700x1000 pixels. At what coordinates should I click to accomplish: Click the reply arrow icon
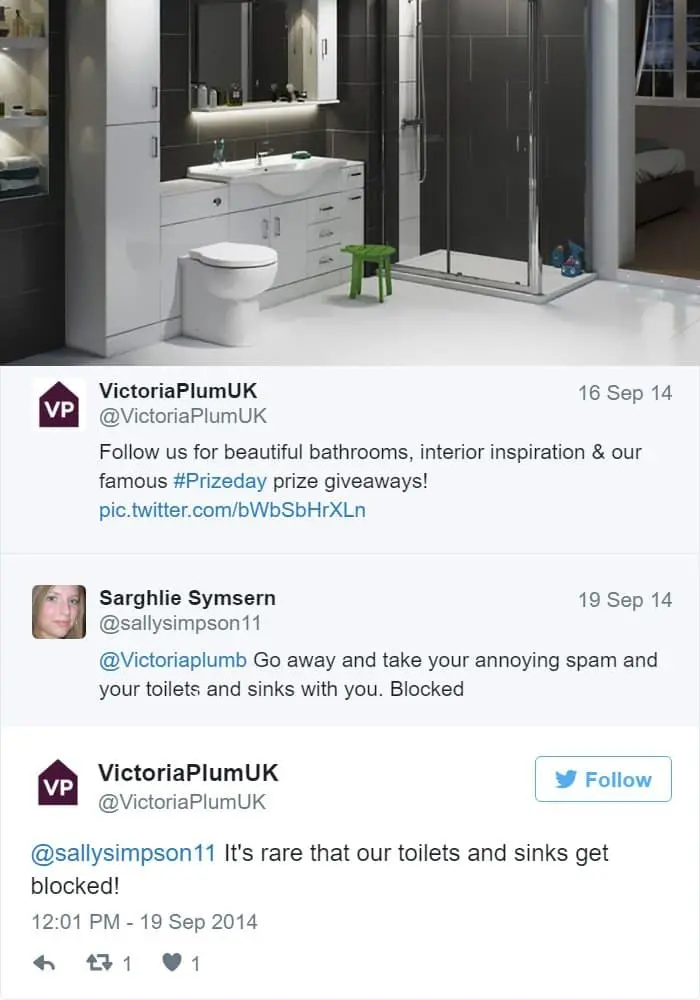[x=43, y=963]
